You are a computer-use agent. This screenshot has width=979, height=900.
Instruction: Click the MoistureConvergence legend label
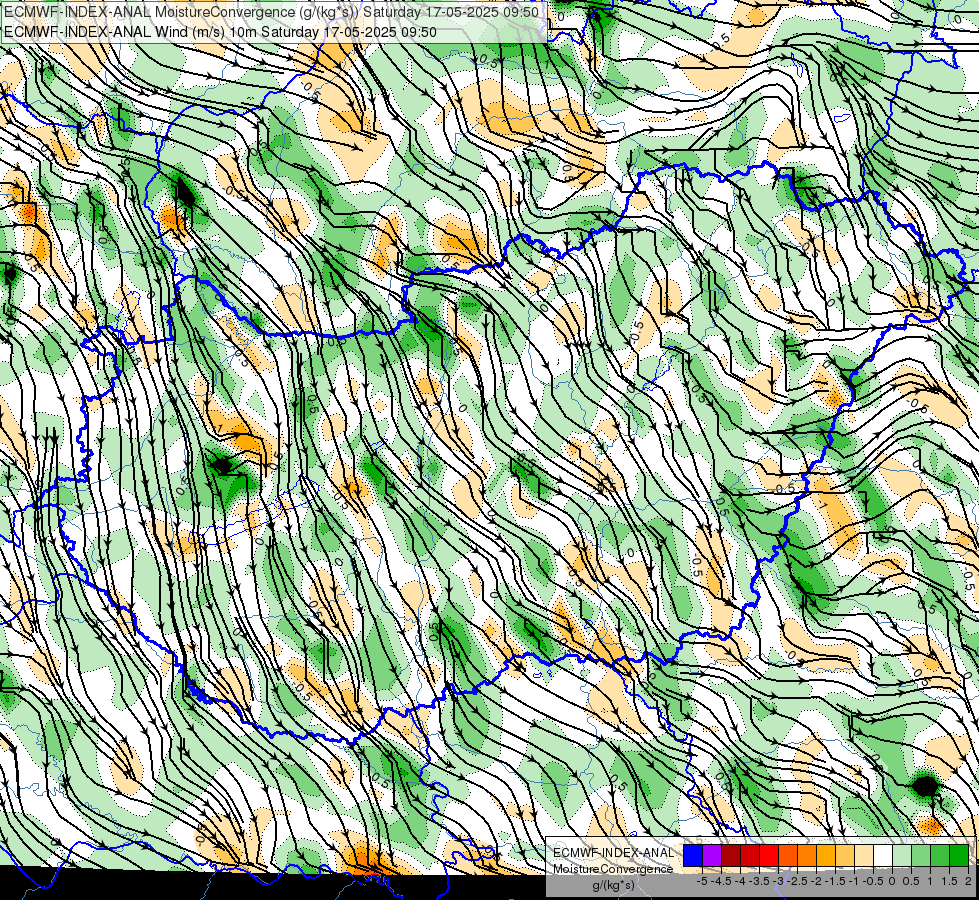(x=613, y=869)
